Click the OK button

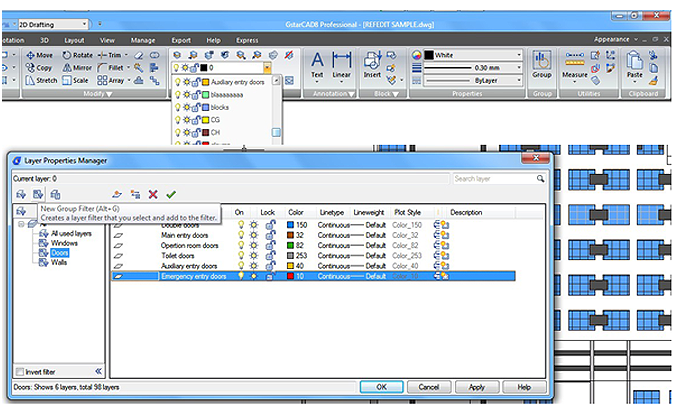pyautogui.click(x=382, y=387)
